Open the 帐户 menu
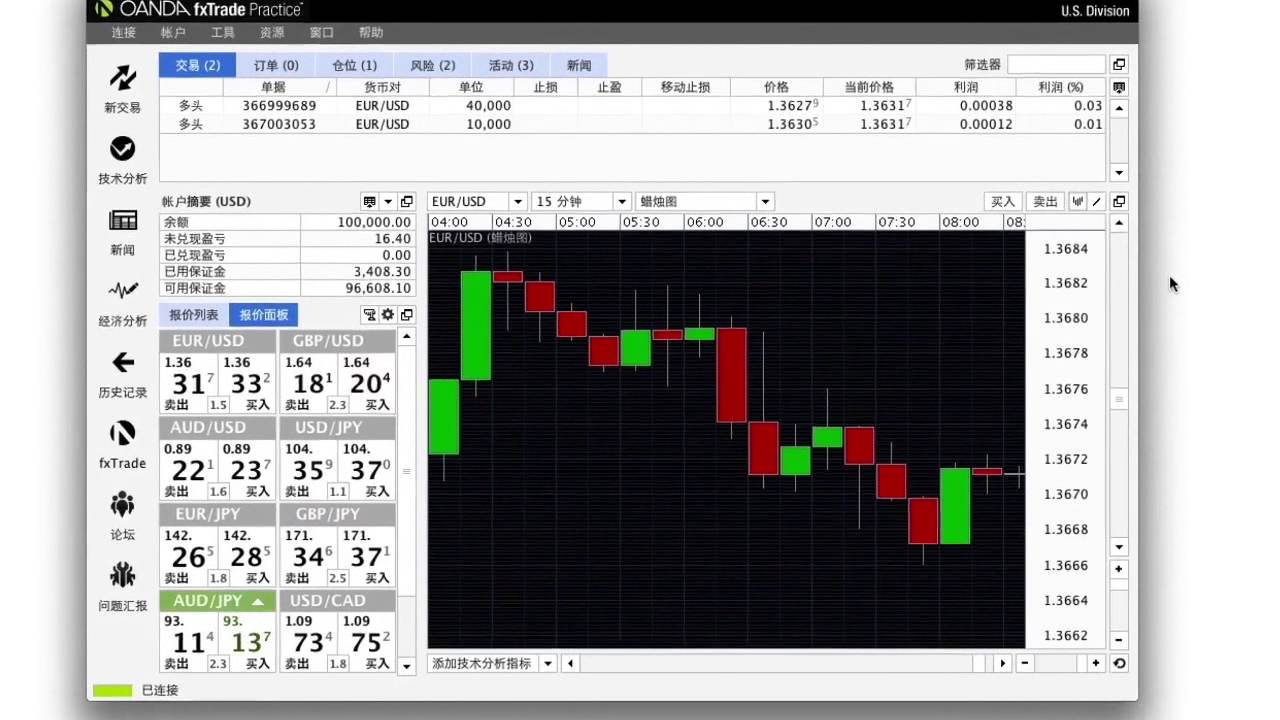Screen dimensions: 1280x720 click(173, 33)
